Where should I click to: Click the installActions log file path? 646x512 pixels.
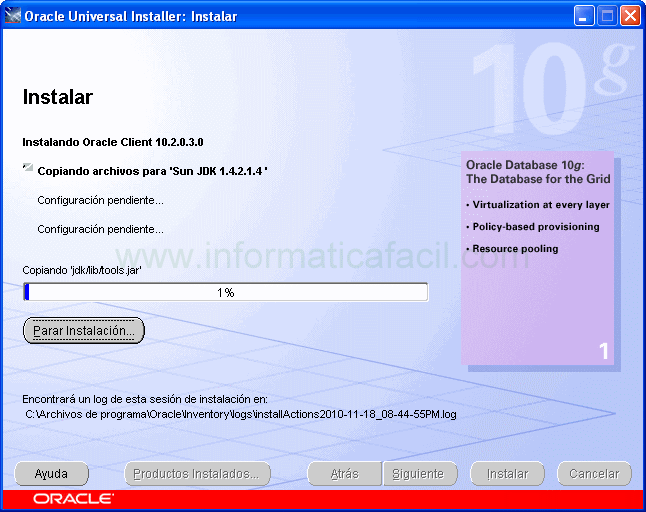point(241,414)
